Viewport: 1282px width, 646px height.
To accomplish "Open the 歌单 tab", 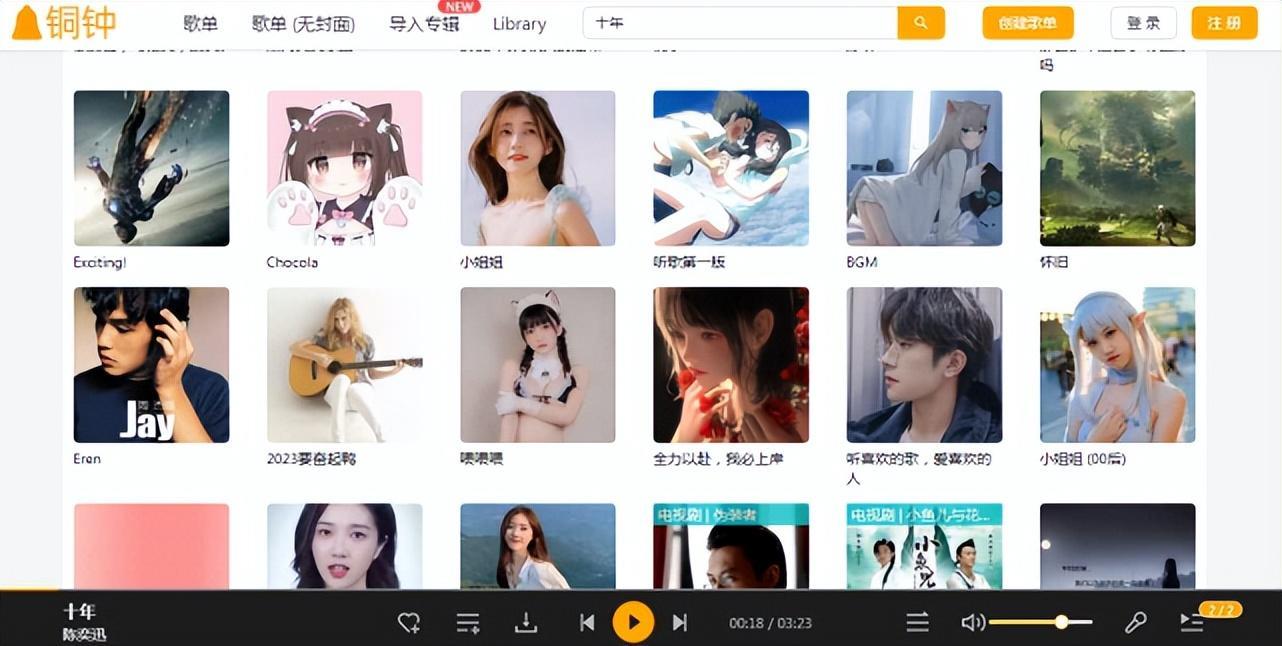I will (x=200, y=24).
